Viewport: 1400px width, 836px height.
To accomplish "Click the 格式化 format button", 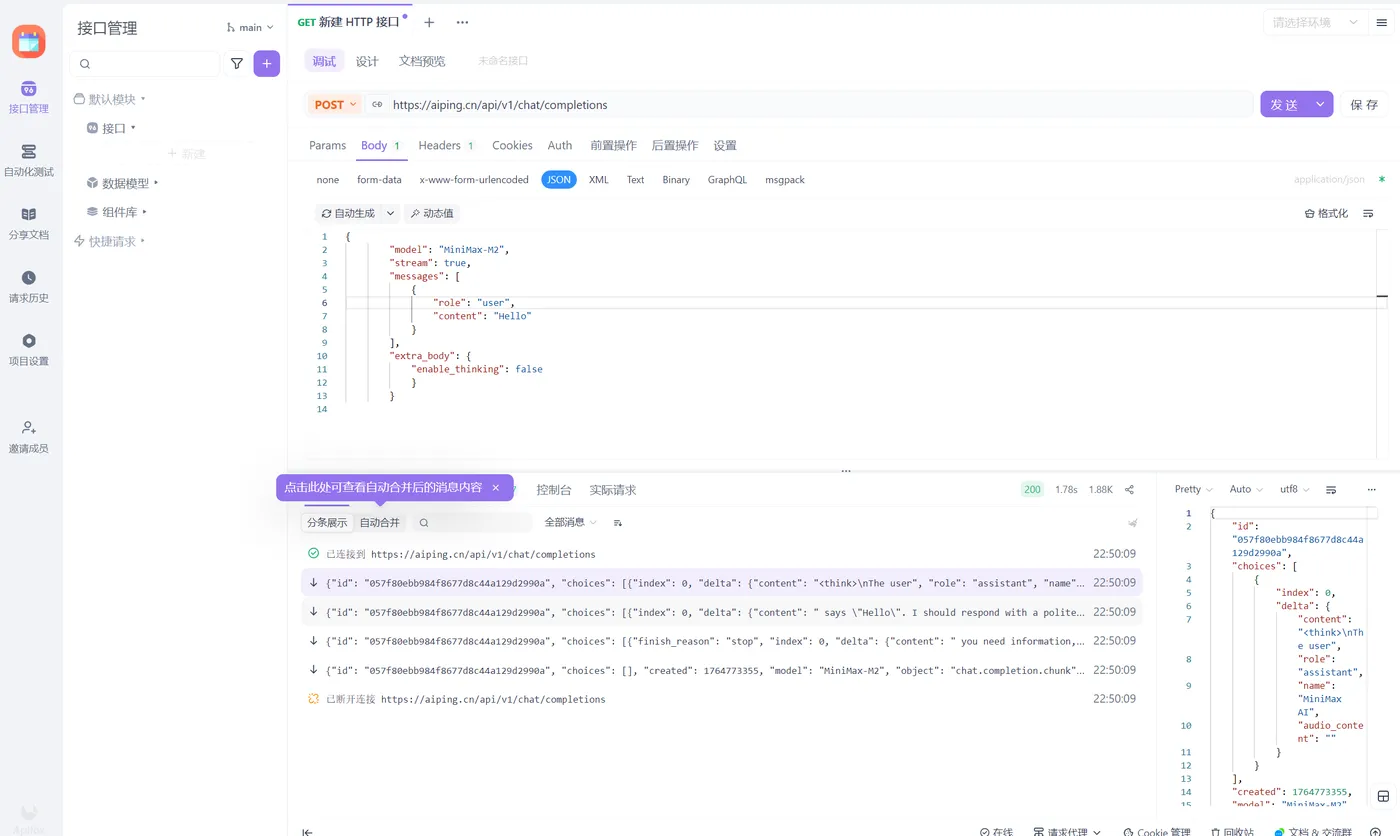I will [x=1326, y=213].
